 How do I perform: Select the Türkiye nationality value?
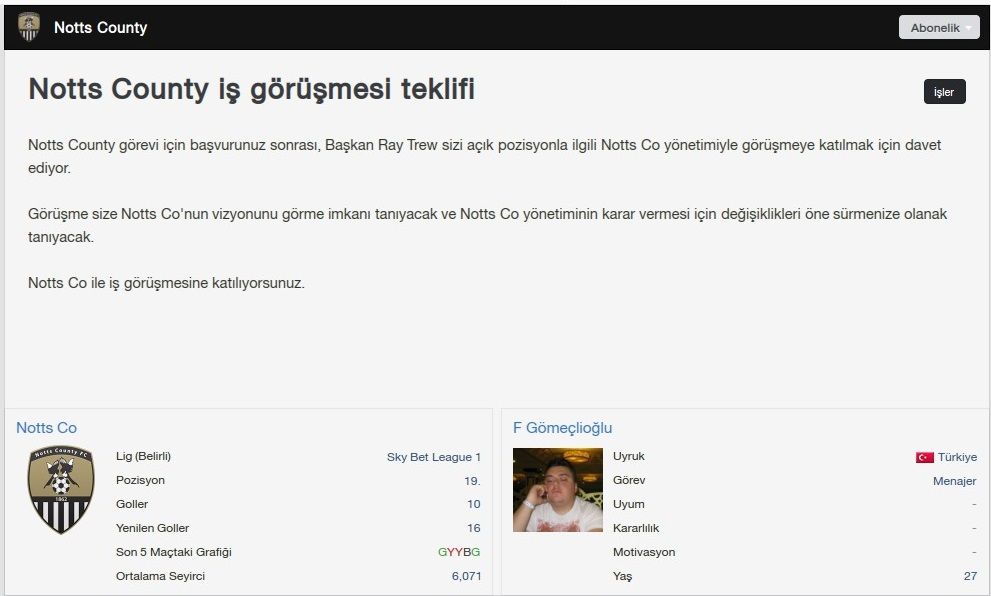point(957,457)
